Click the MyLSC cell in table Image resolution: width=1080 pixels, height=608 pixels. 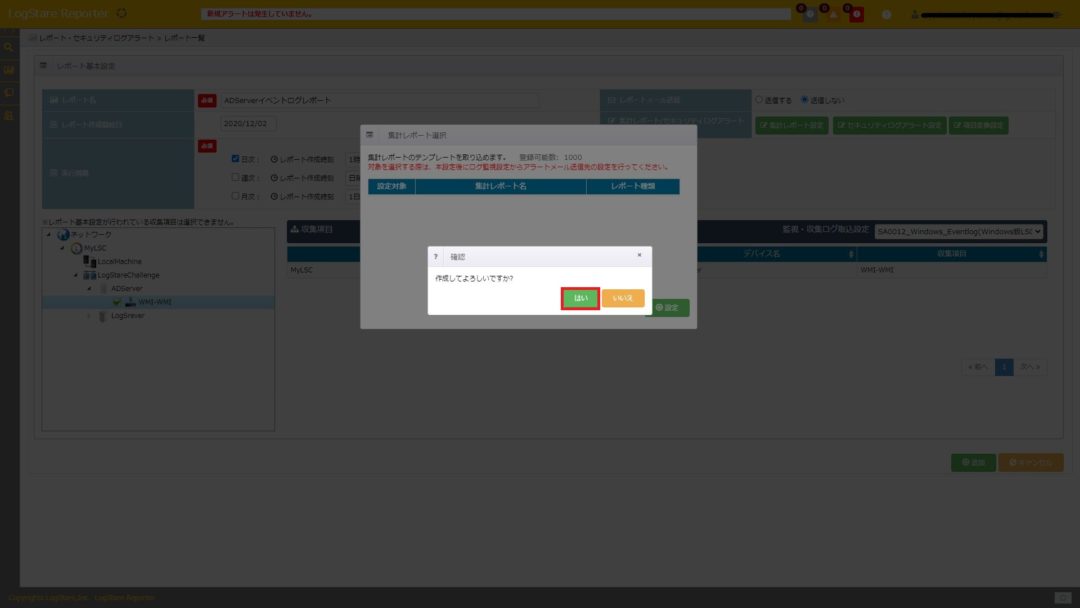[x=302, y=270]
